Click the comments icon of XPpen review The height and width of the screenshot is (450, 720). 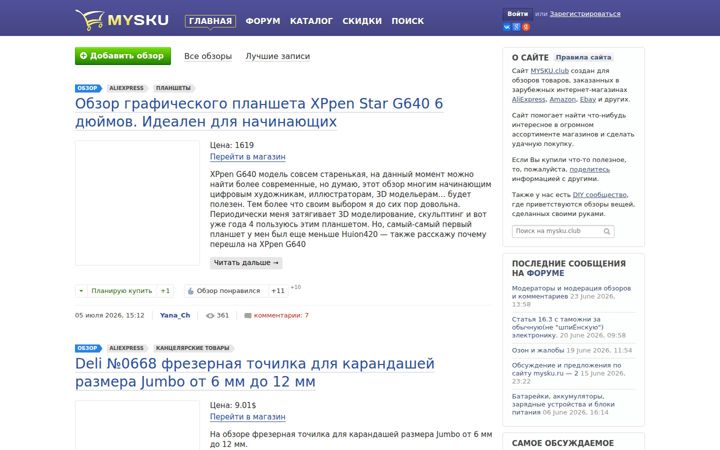[x=248, y=315]
